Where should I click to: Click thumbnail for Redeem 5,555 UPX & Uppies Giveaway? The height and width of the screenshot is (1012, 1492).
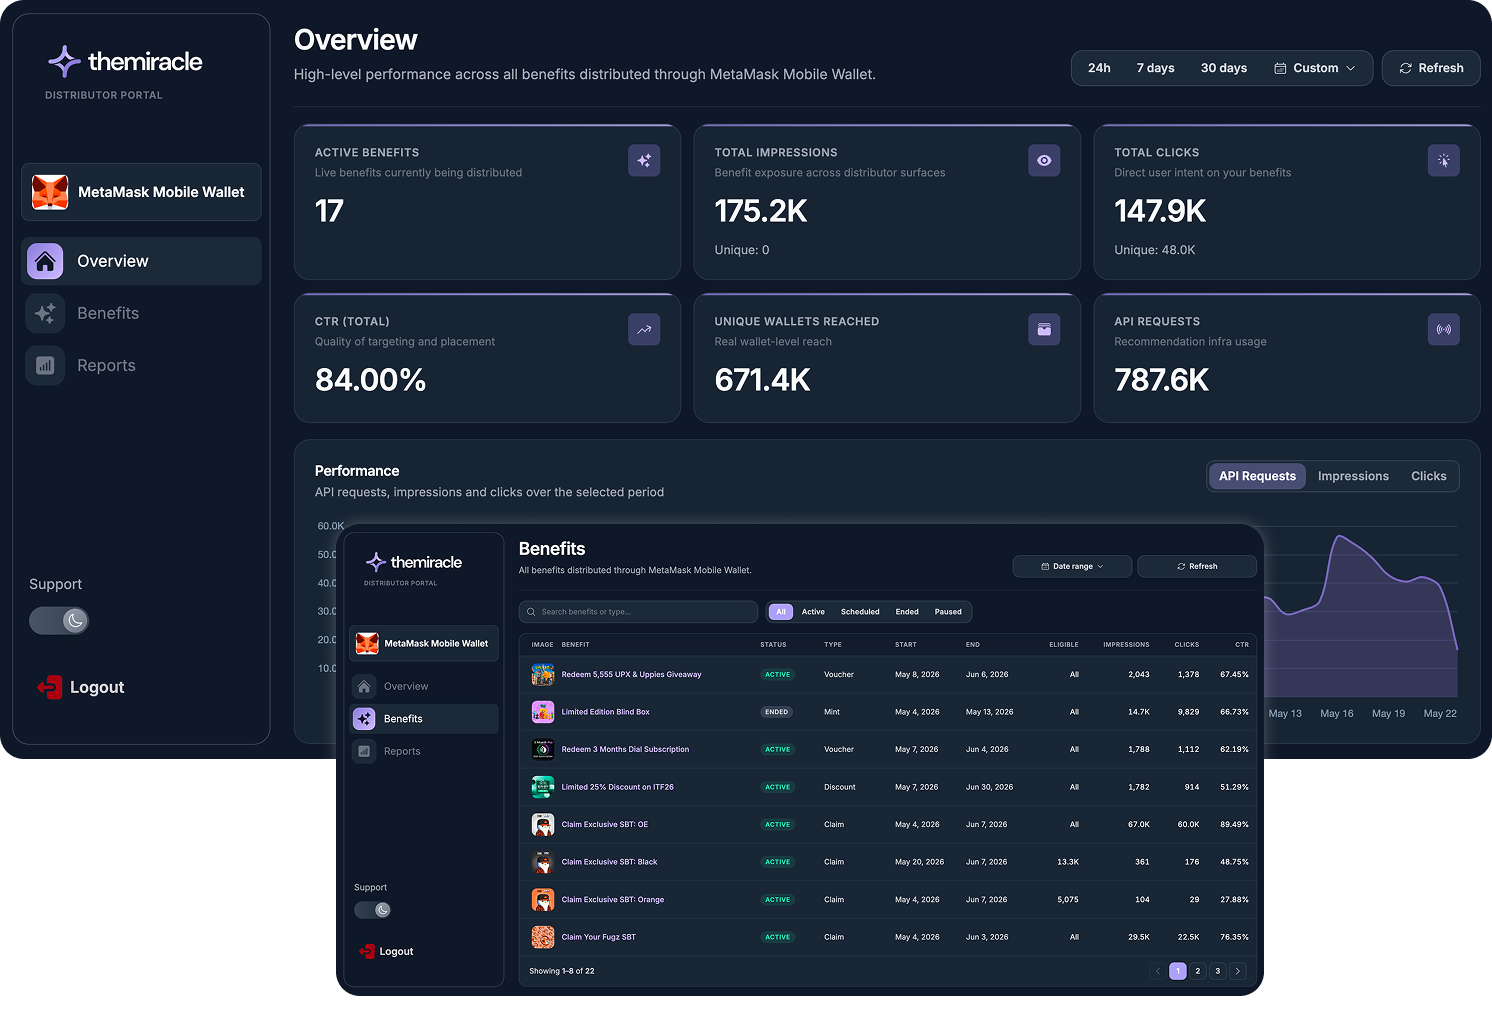click(543, 675)
